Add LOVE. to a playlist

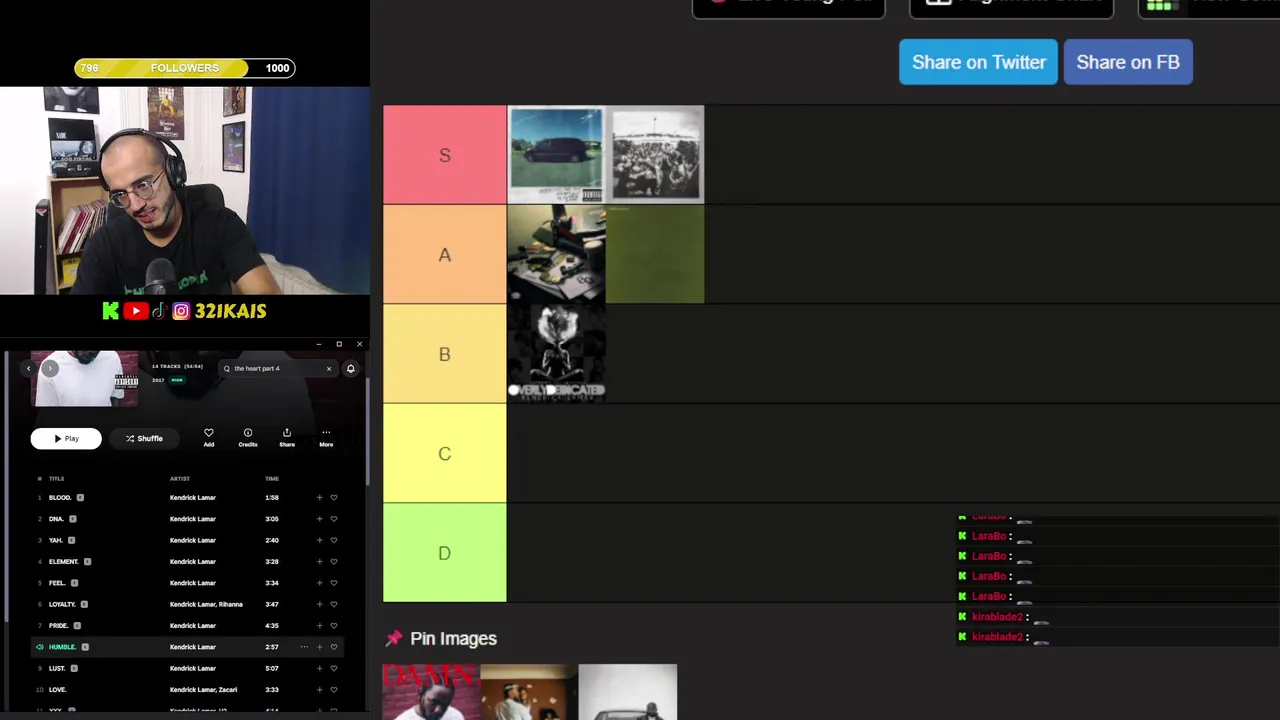[319, 690]
